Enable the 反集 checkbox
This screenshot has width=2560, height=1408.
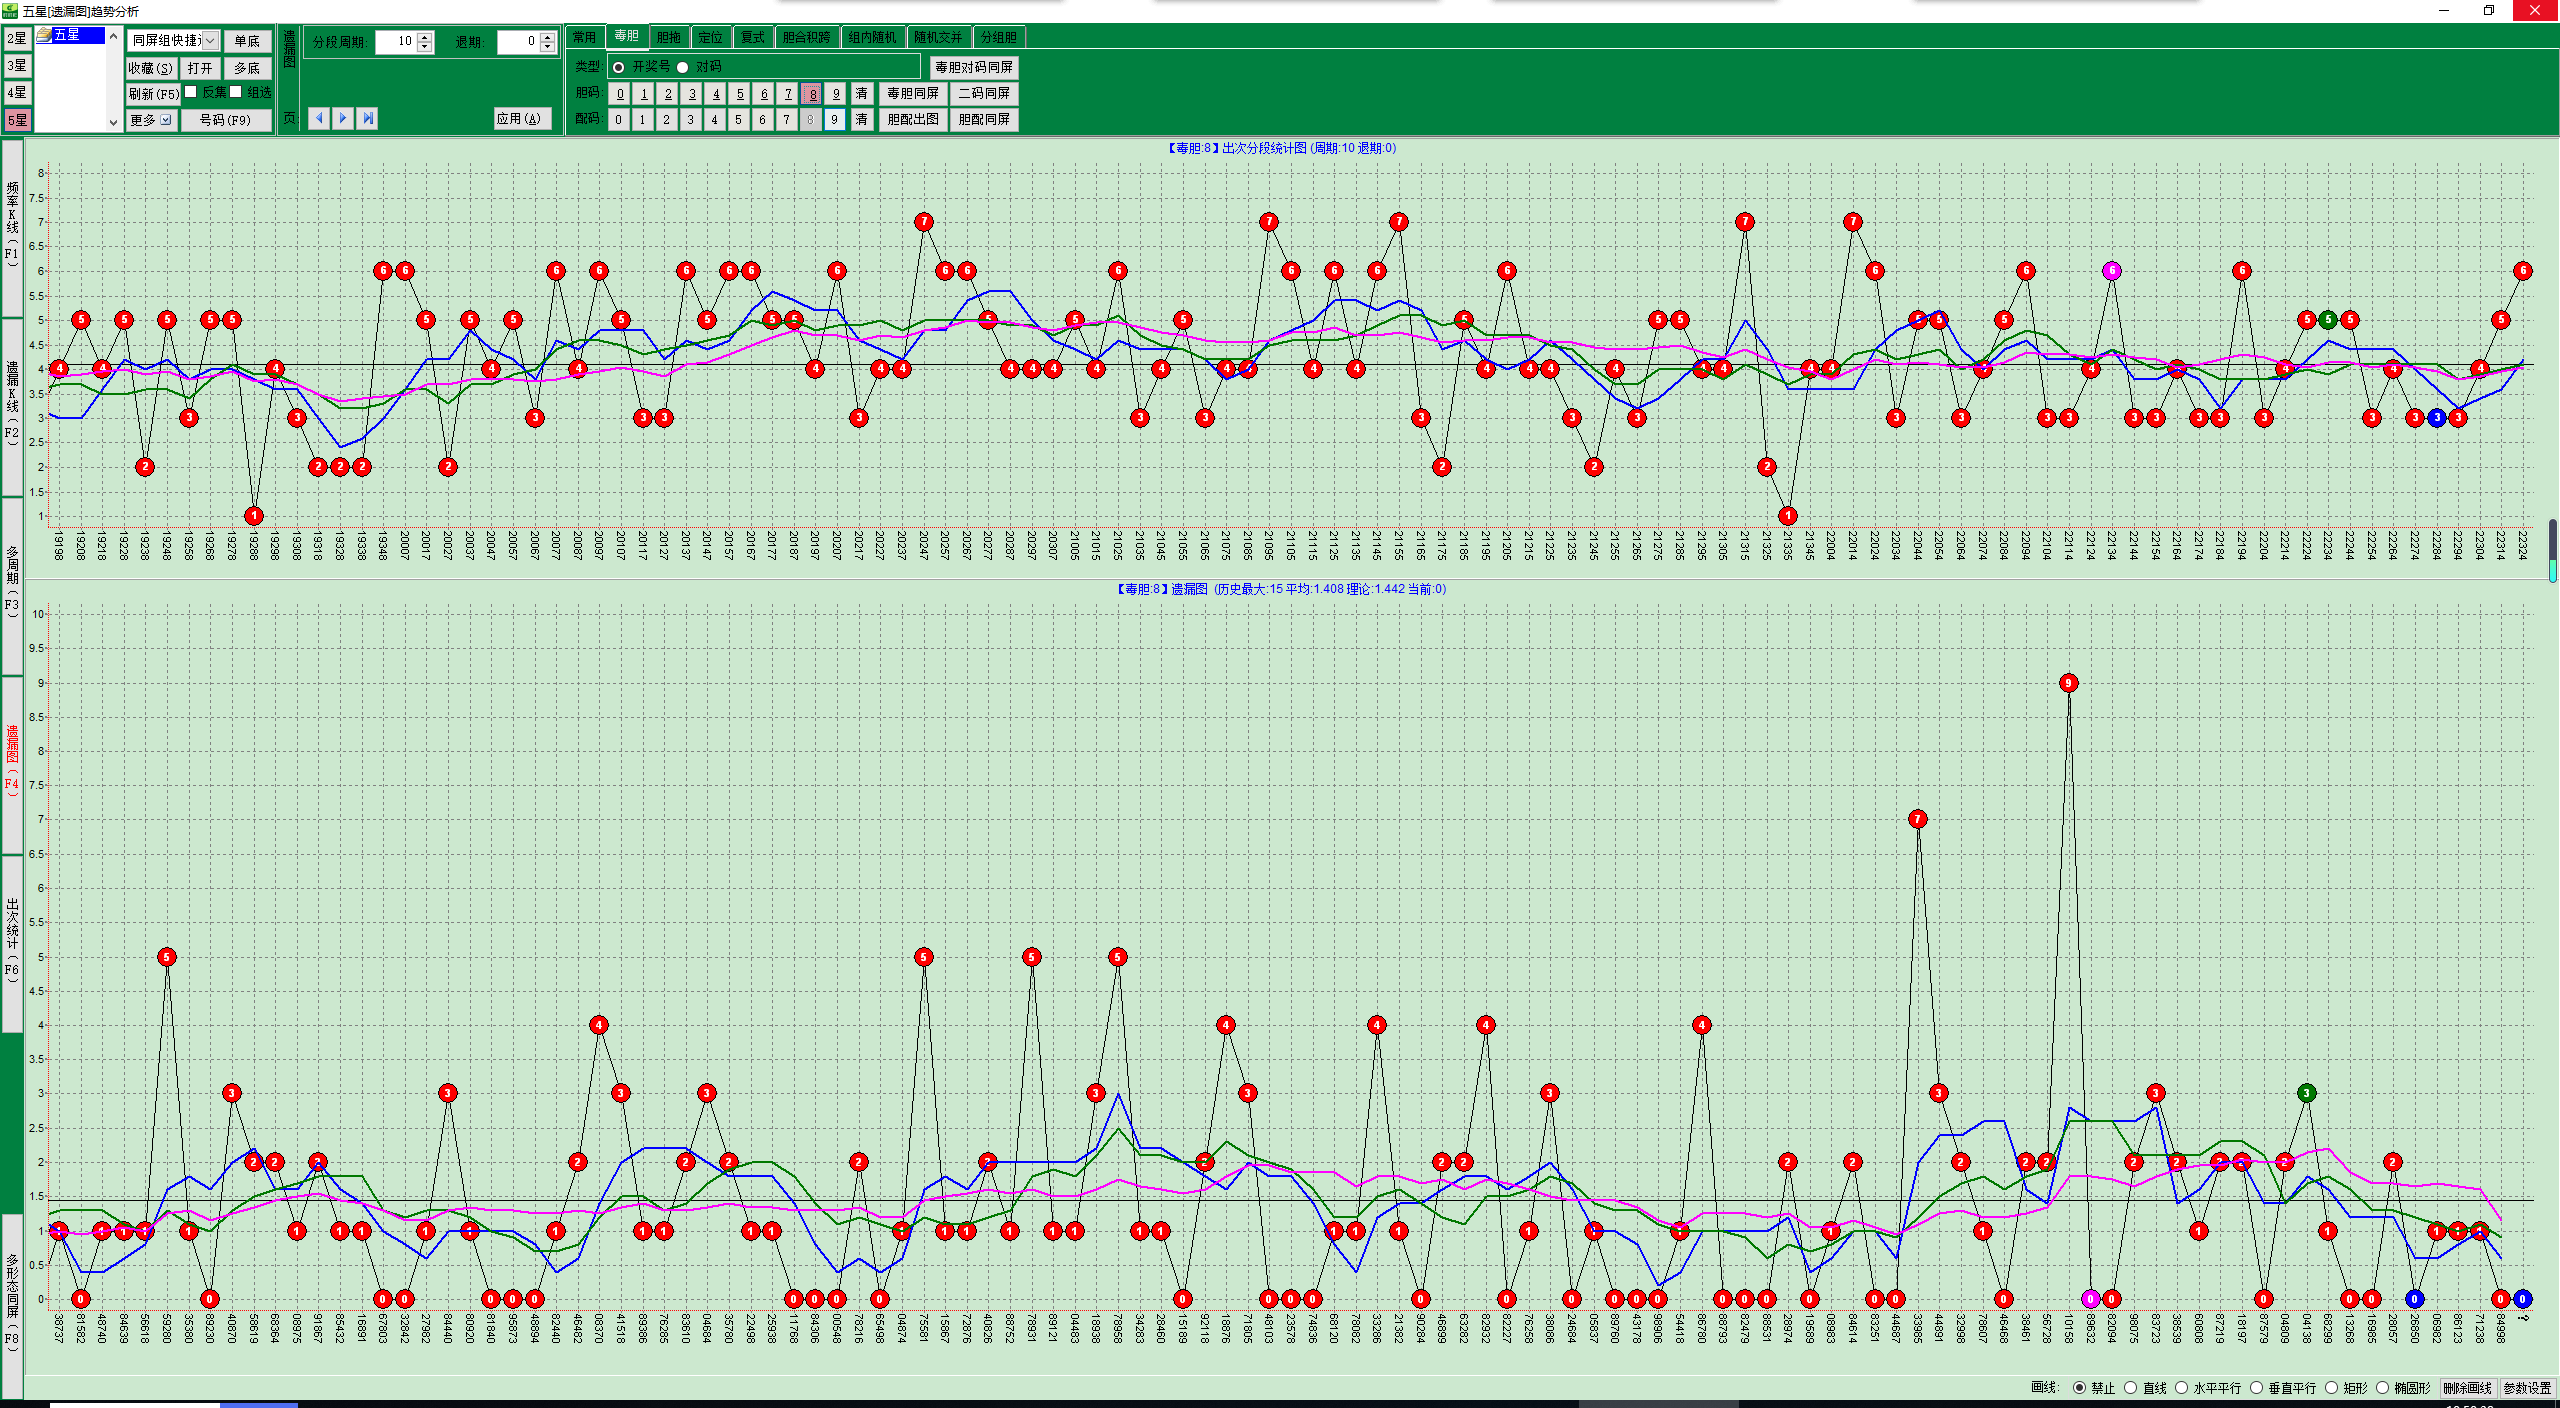point(191,92)
